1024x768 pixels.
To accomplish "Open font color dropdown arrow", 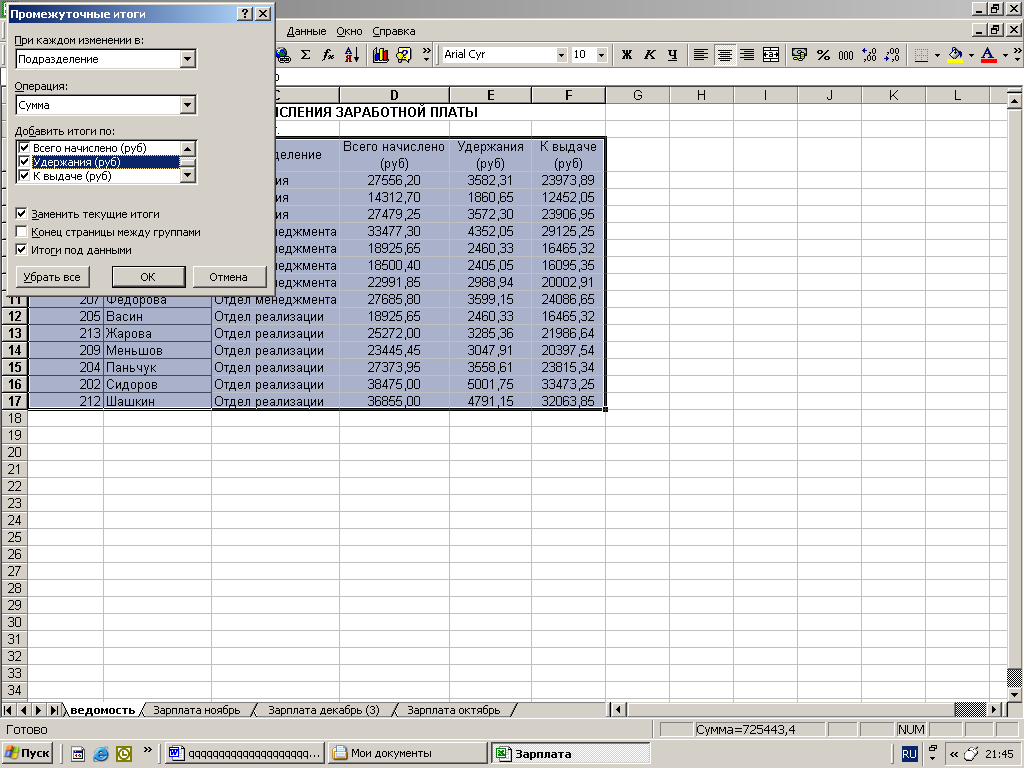I will [x=1005, y=55].
